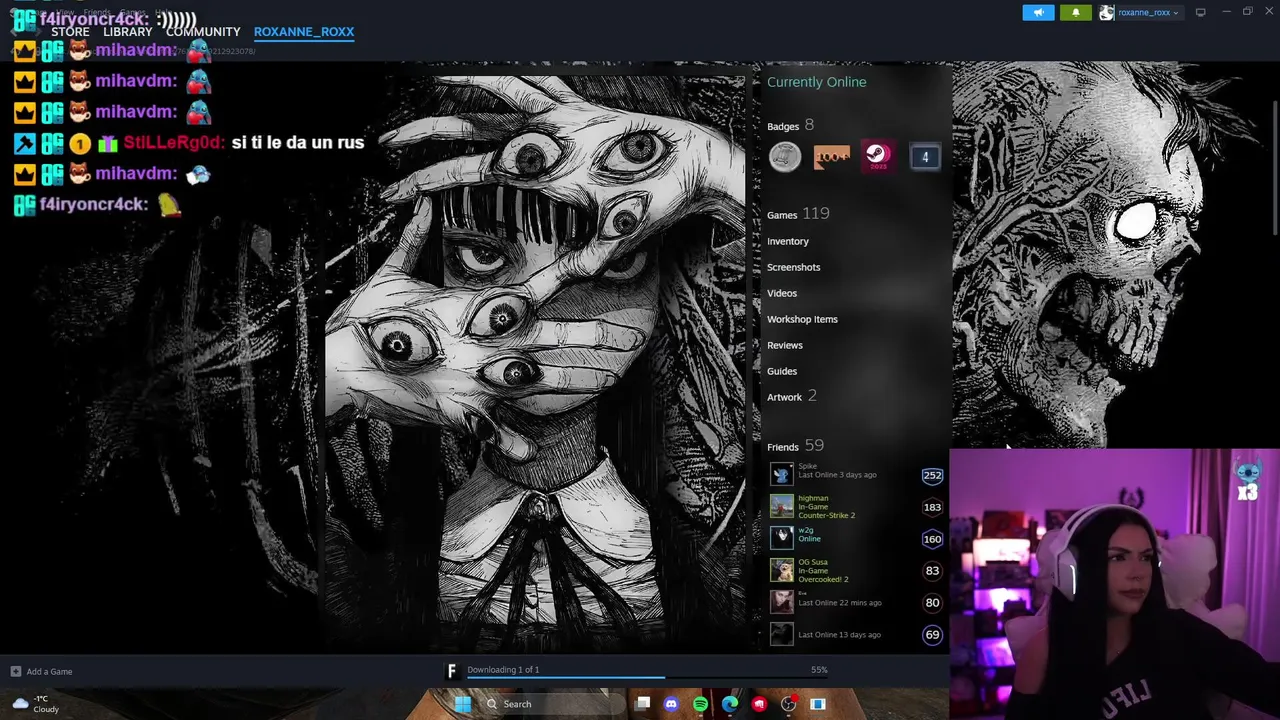Open Discord from the taskbar
The height and width of the screenshot is (720, 1280).
(671, 704)
